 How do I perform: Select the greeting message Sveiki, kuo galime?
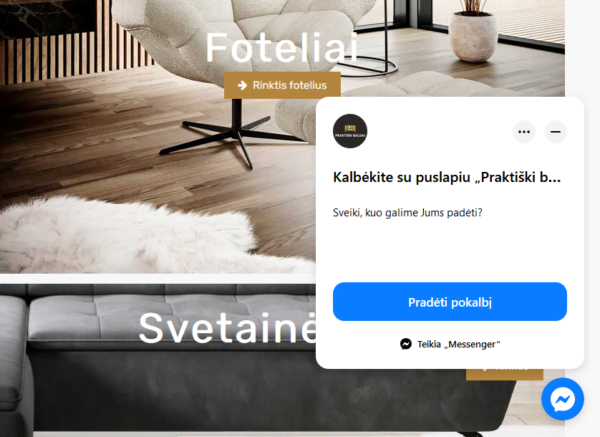[408, 213]
